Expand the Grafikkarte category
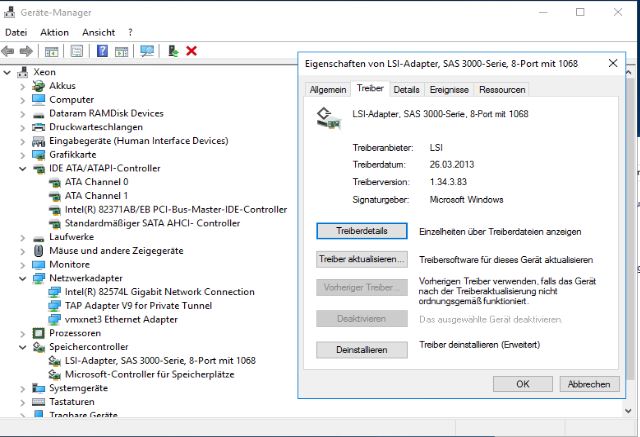Viewport: 640px width, 437px height. click(x=23, y=155)
